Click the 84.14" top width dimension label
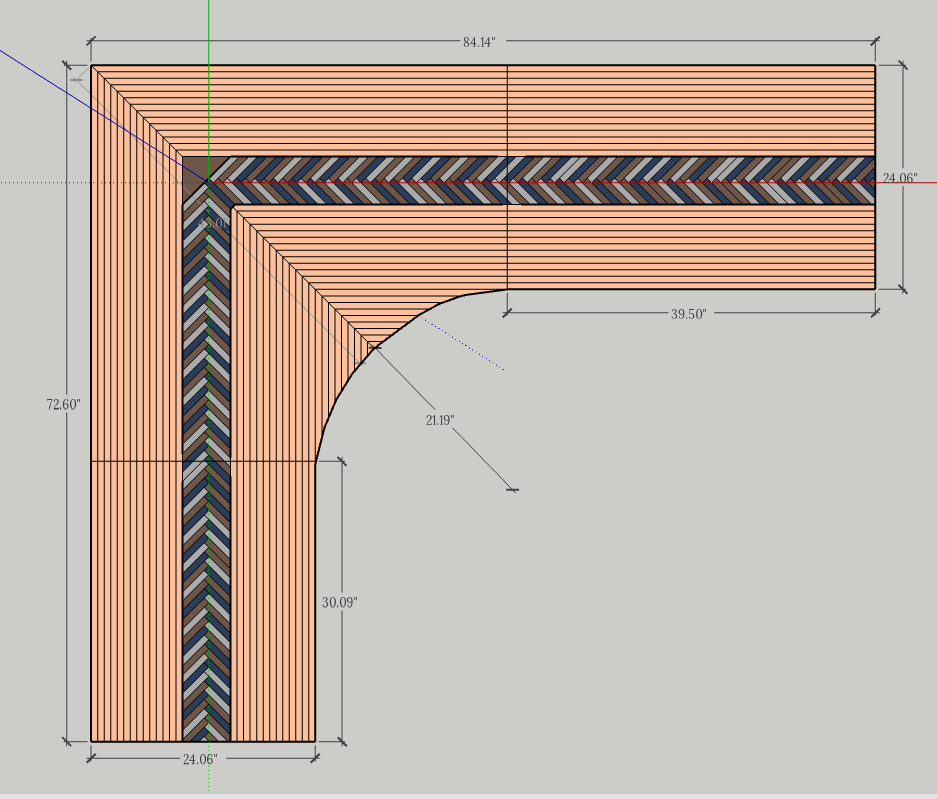The image size is (937, 799). (x=479, y=41)
